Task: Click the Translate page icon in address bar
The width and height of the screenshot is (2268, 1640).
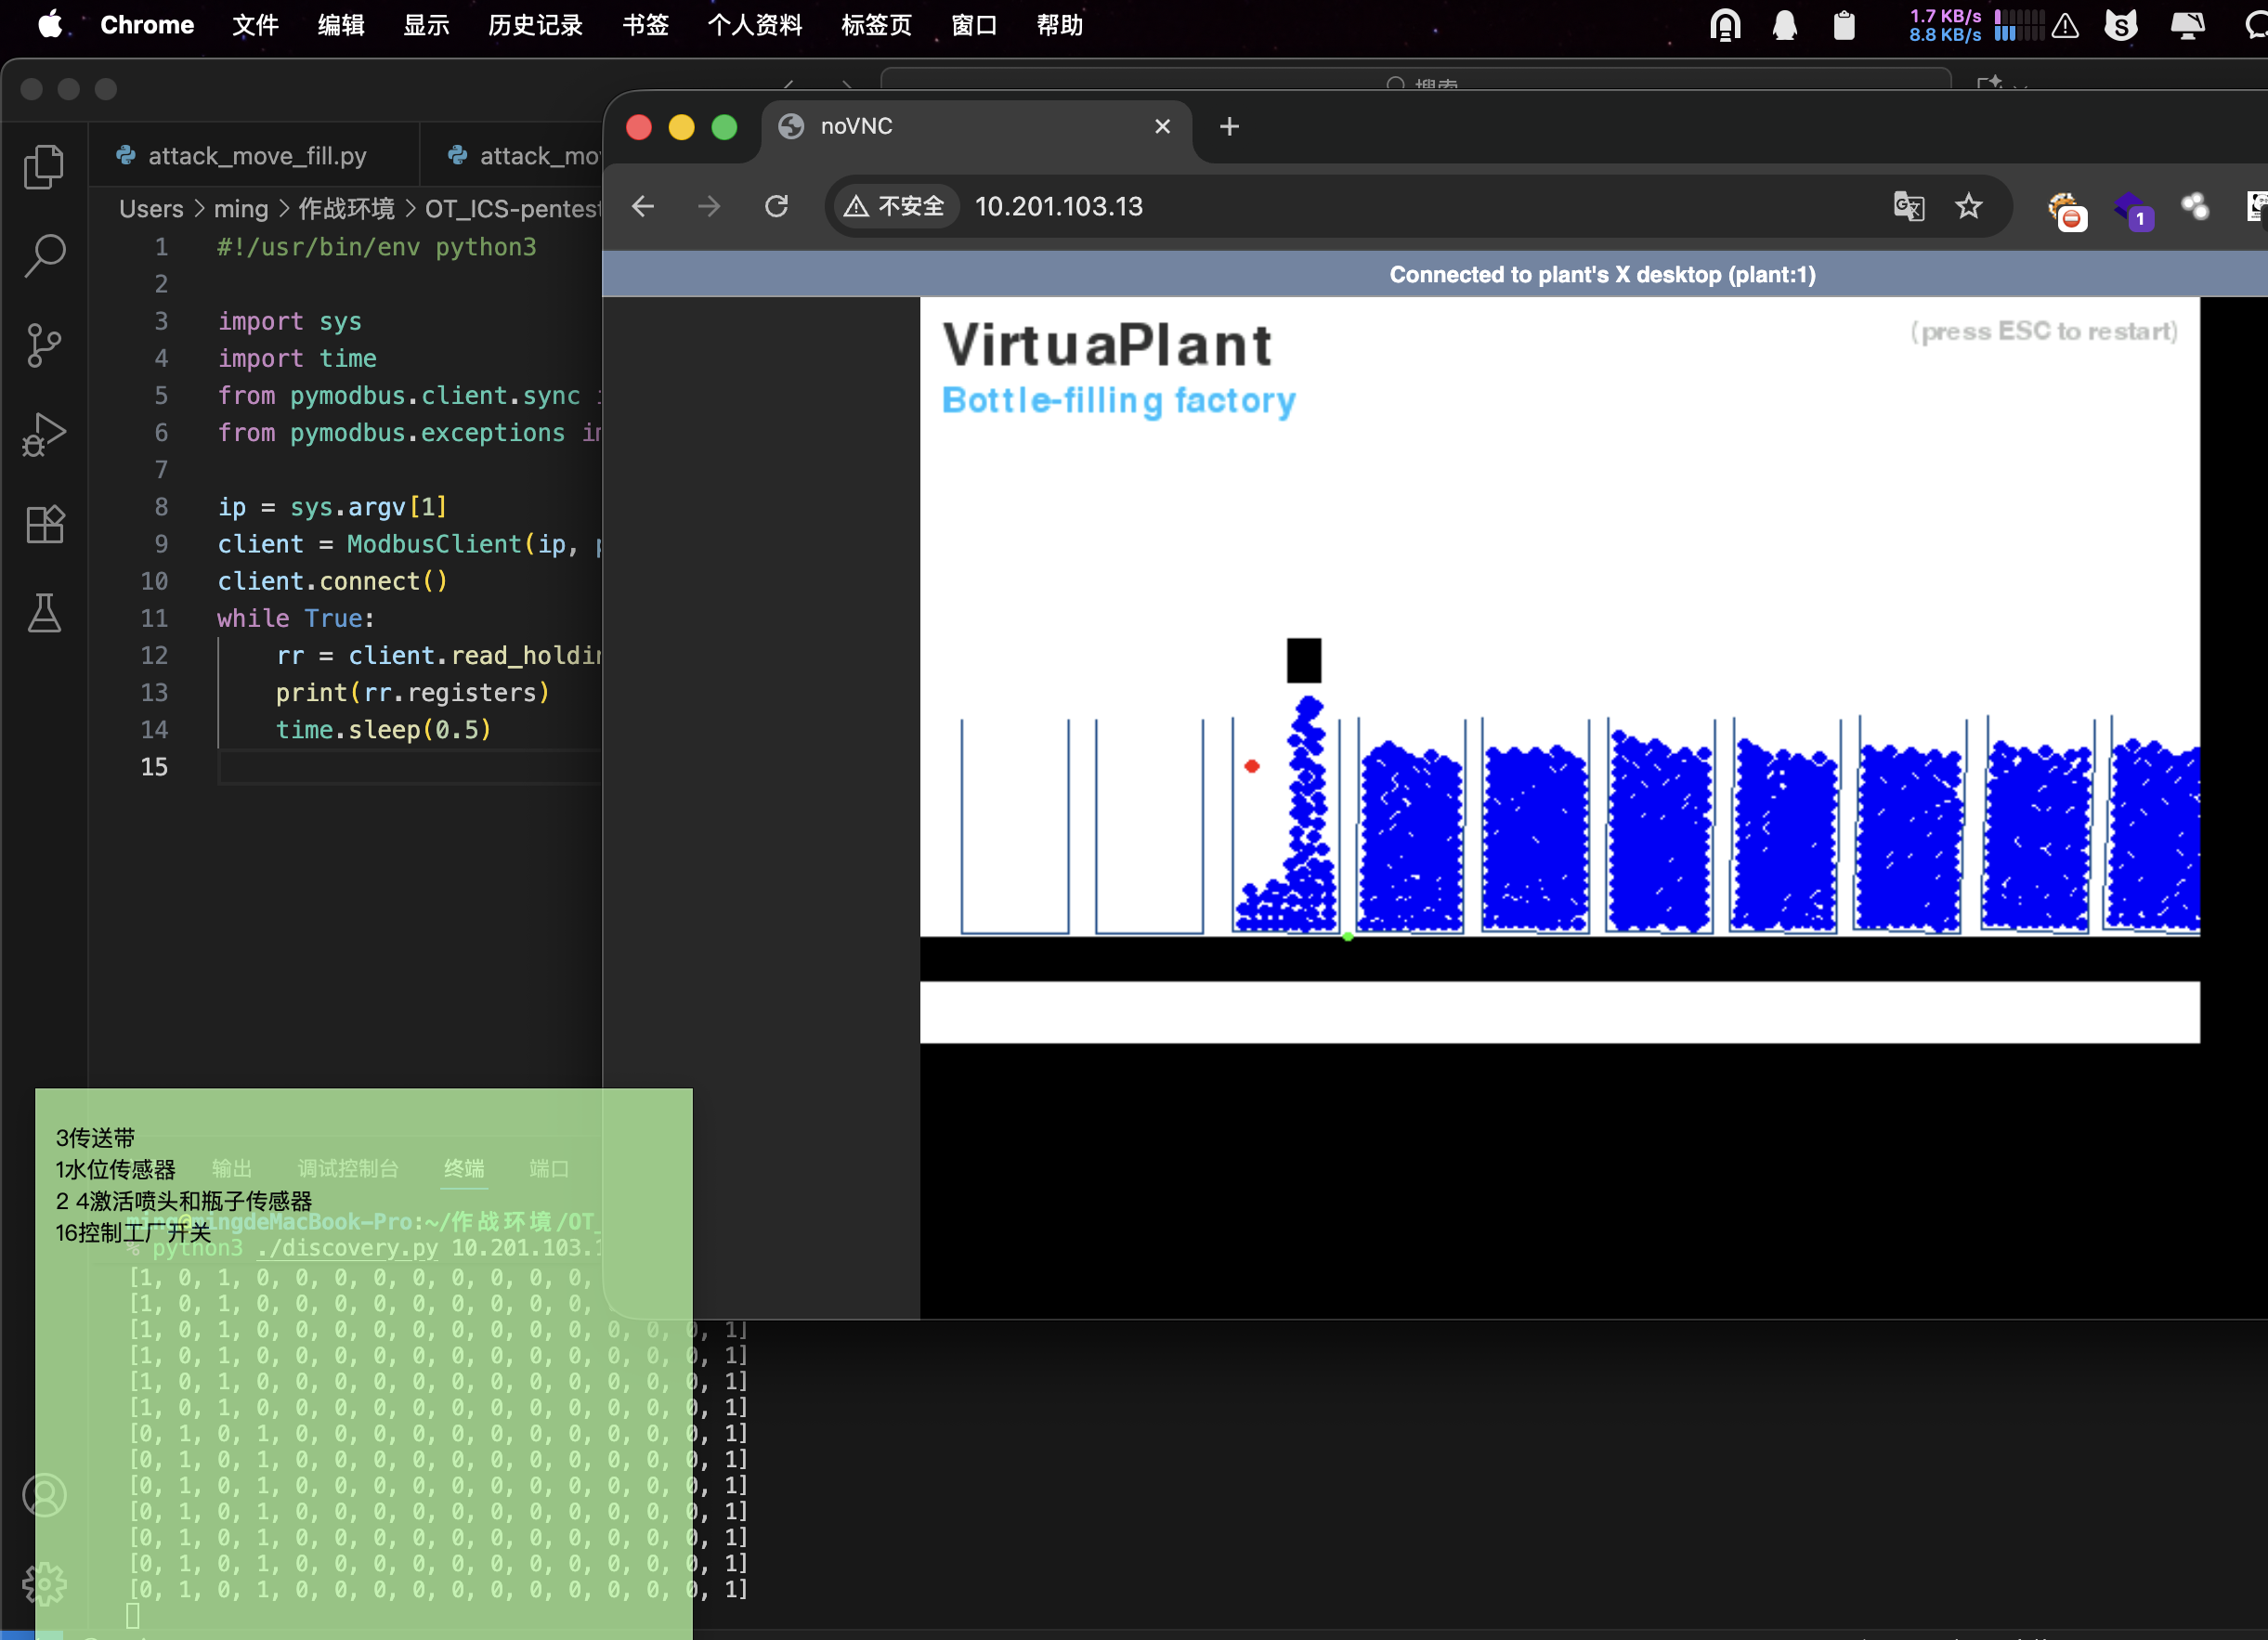Action: pyautogui.click(x=1908, y=207)
